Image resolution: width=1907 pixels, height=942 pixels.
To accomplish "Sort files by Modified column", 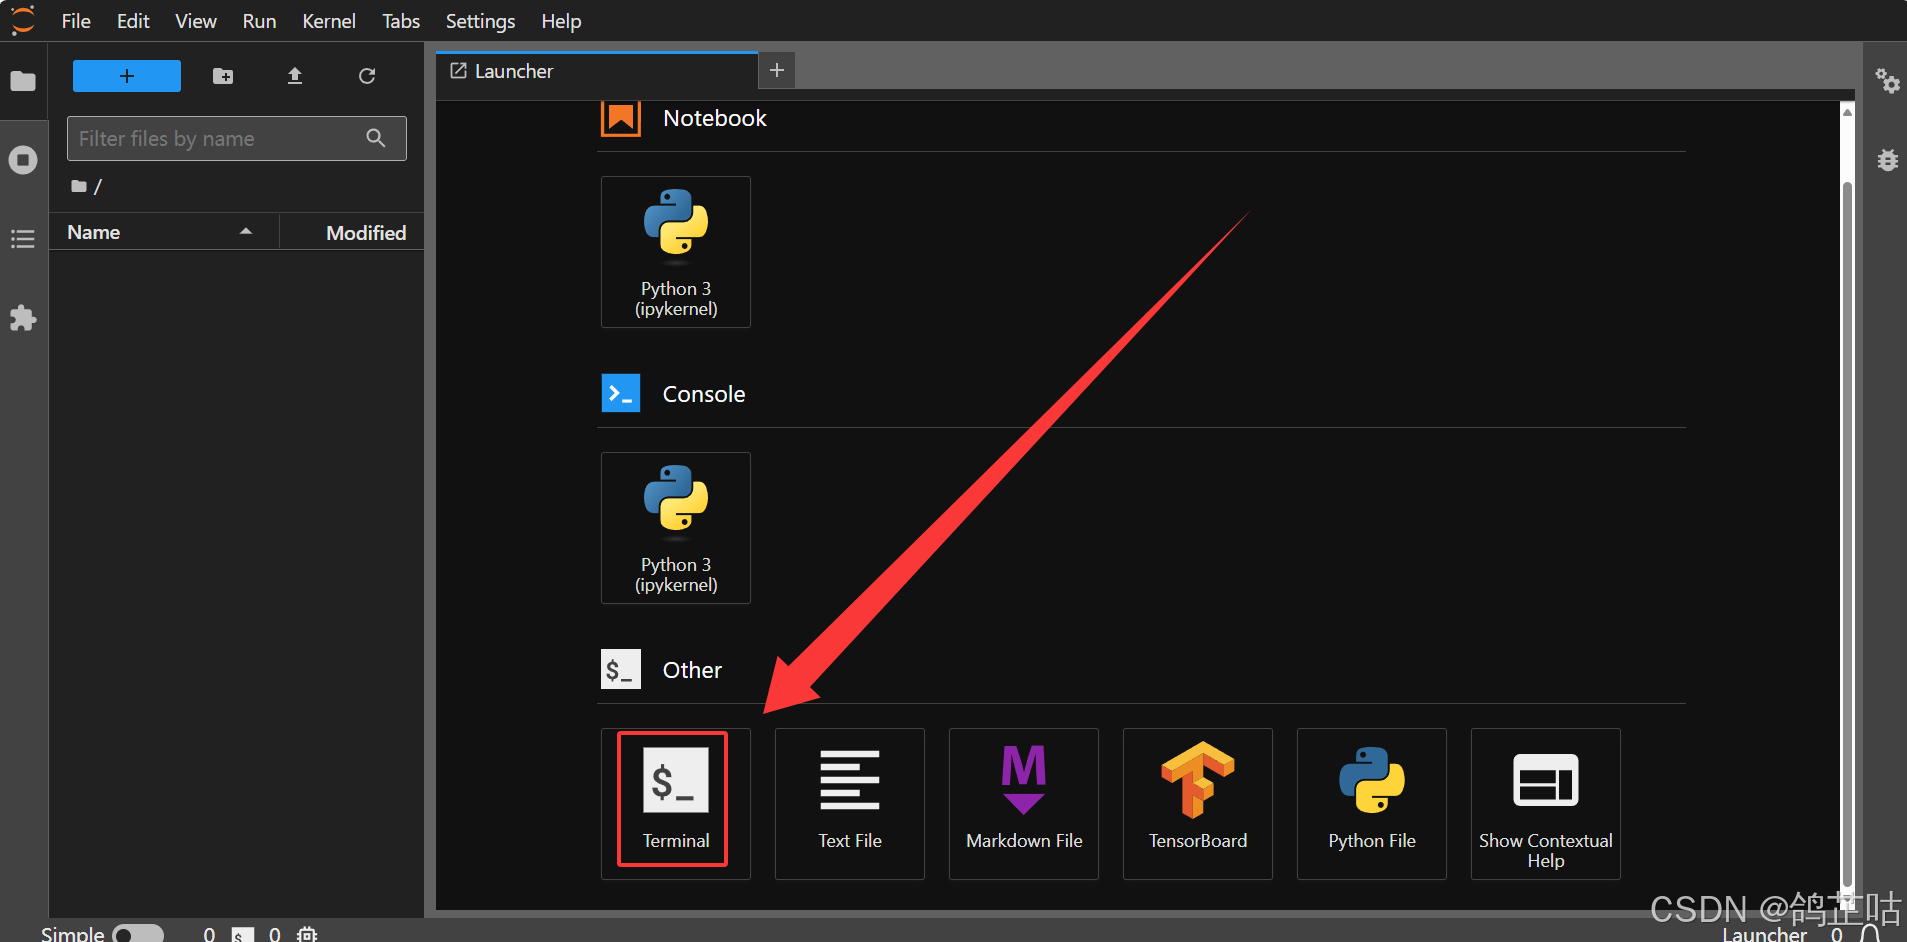I will (365, 232).
